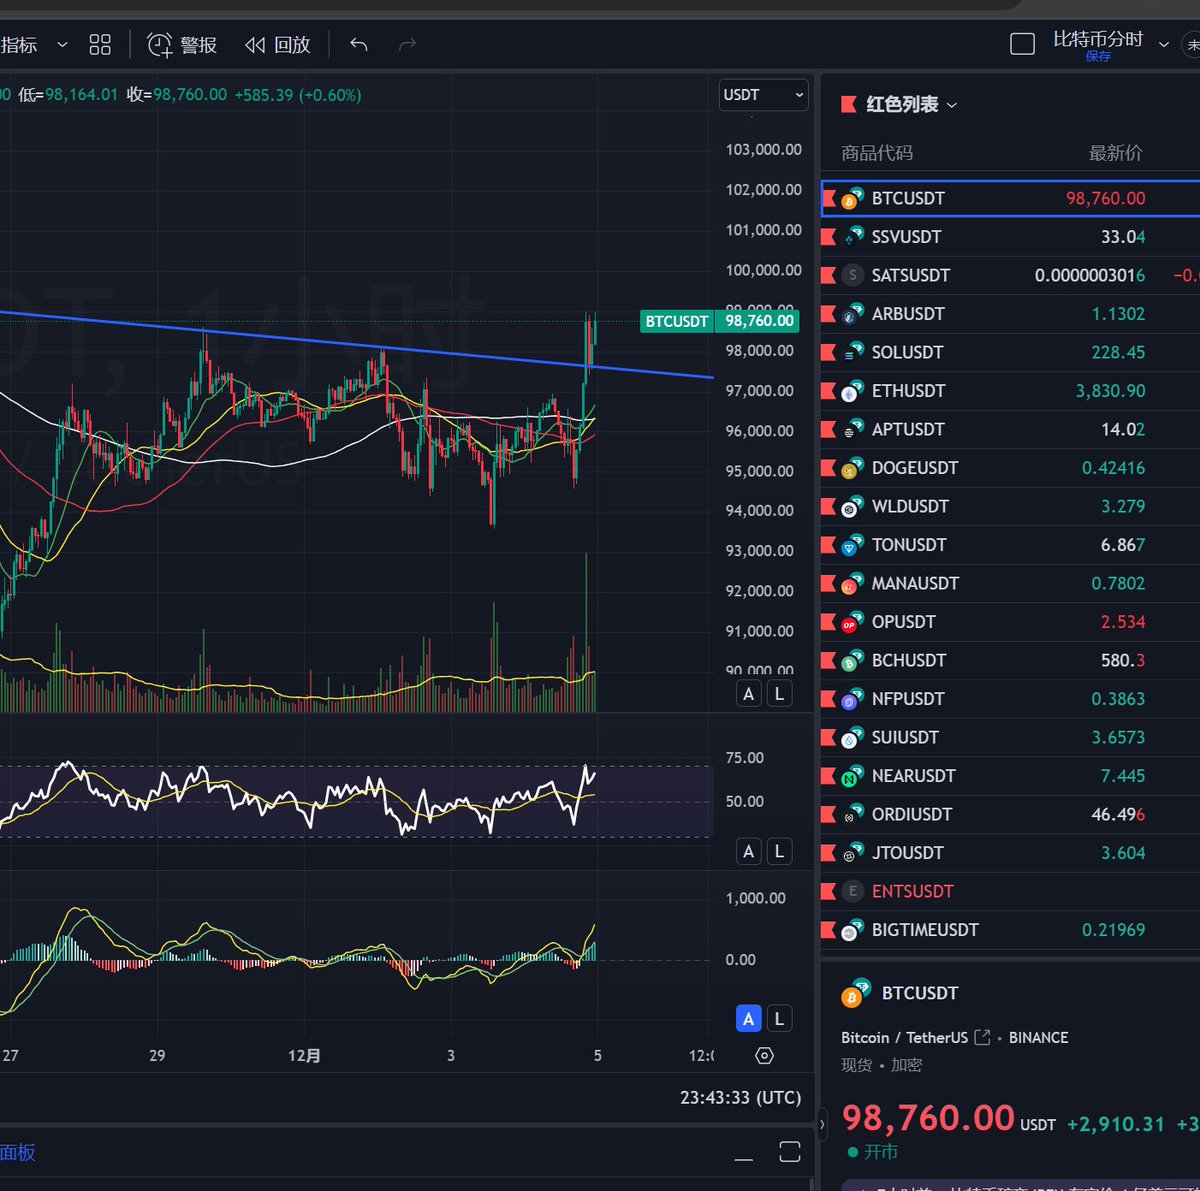
Task: Select OPUSDT in watchlist
Action: tap(1010, 622)
